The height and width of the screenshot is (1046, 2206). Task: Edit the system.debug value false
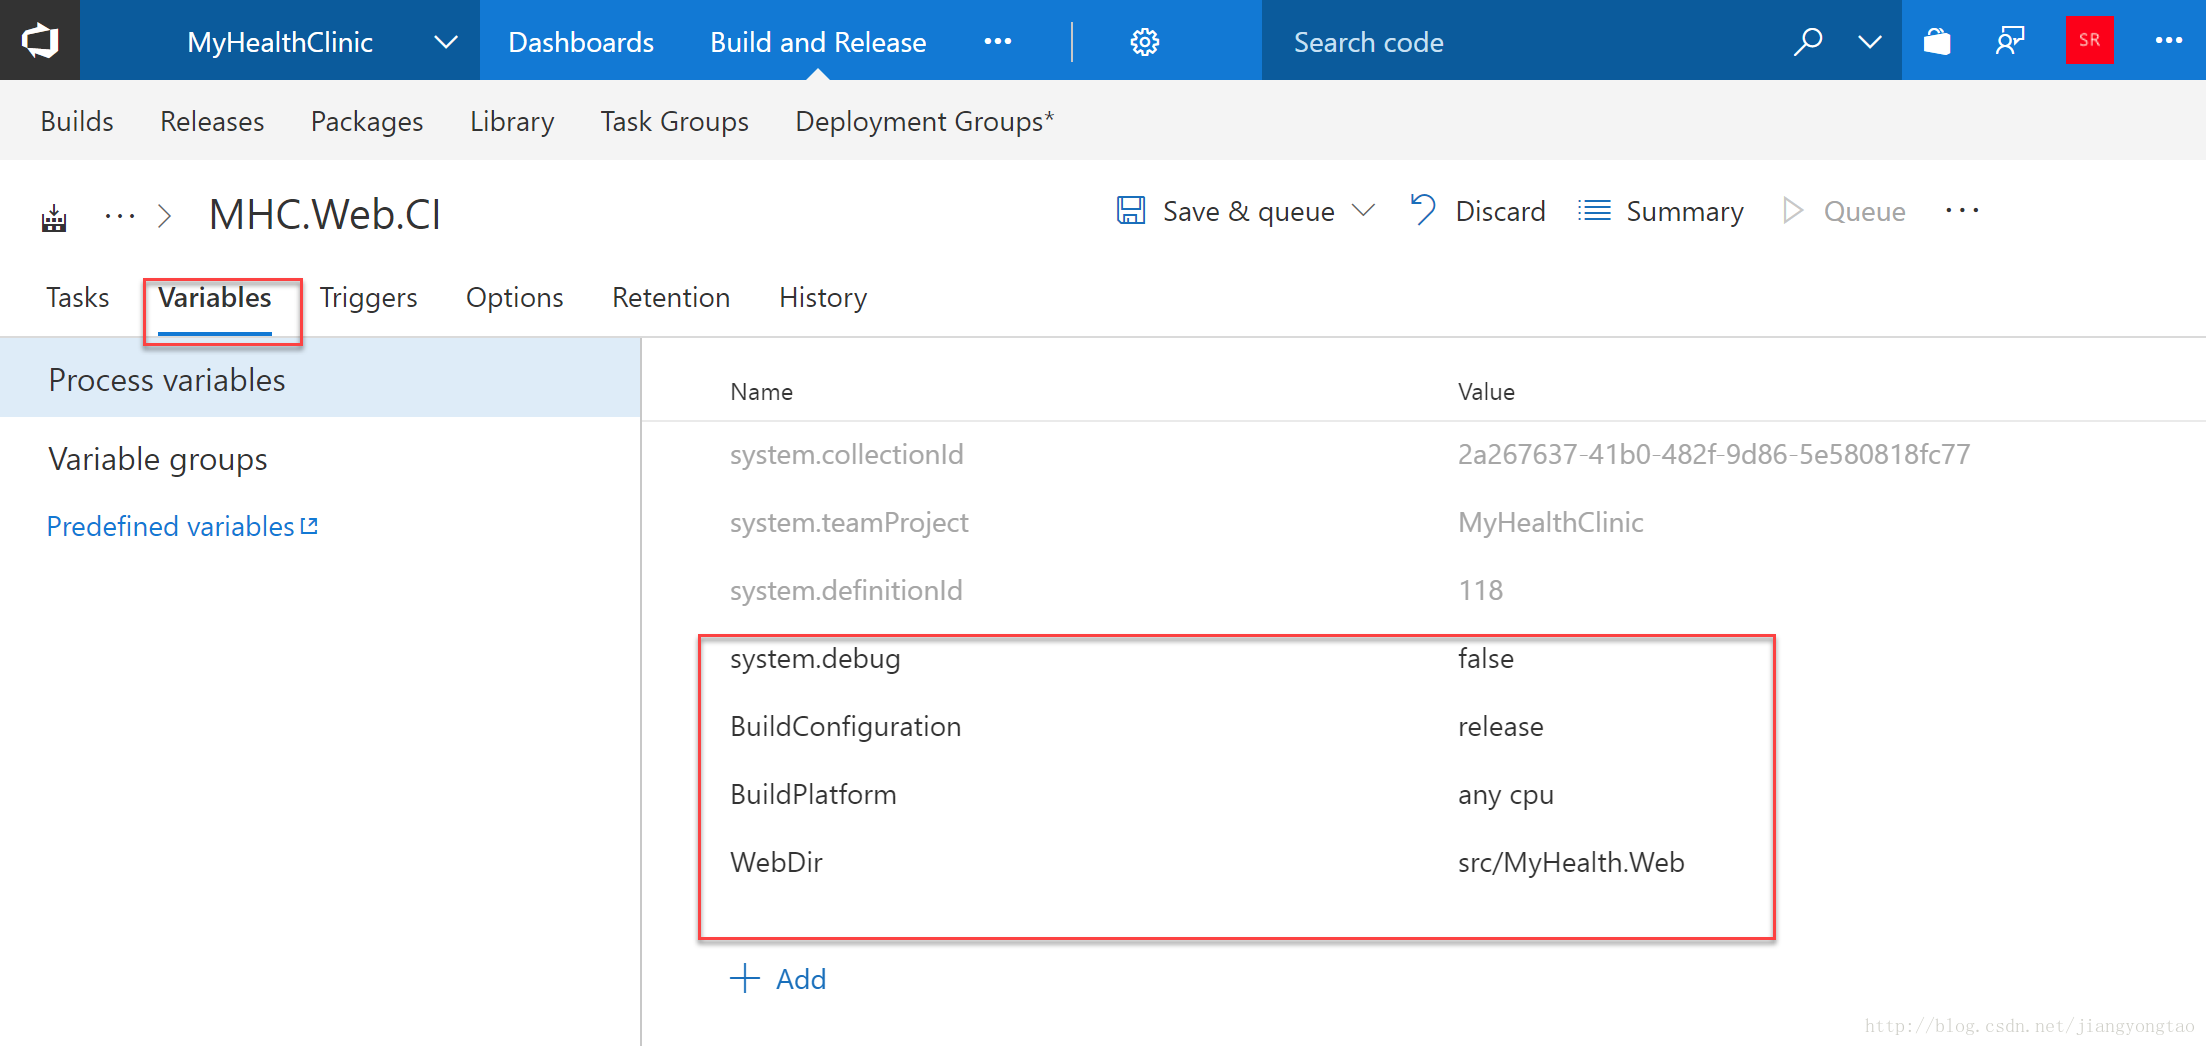pyautogui.click(x=1486, y=658)
